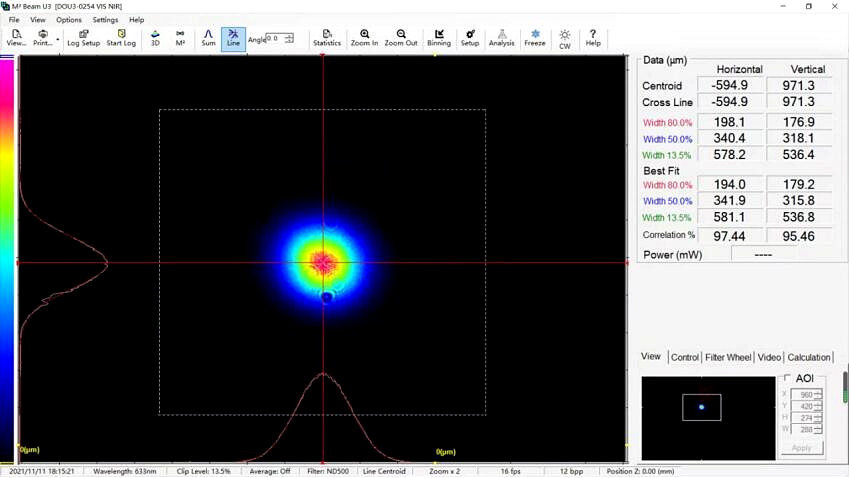The height and width of the screenshot is (478, 849).
Task: Open the Binning options
Action: (439, 38)
